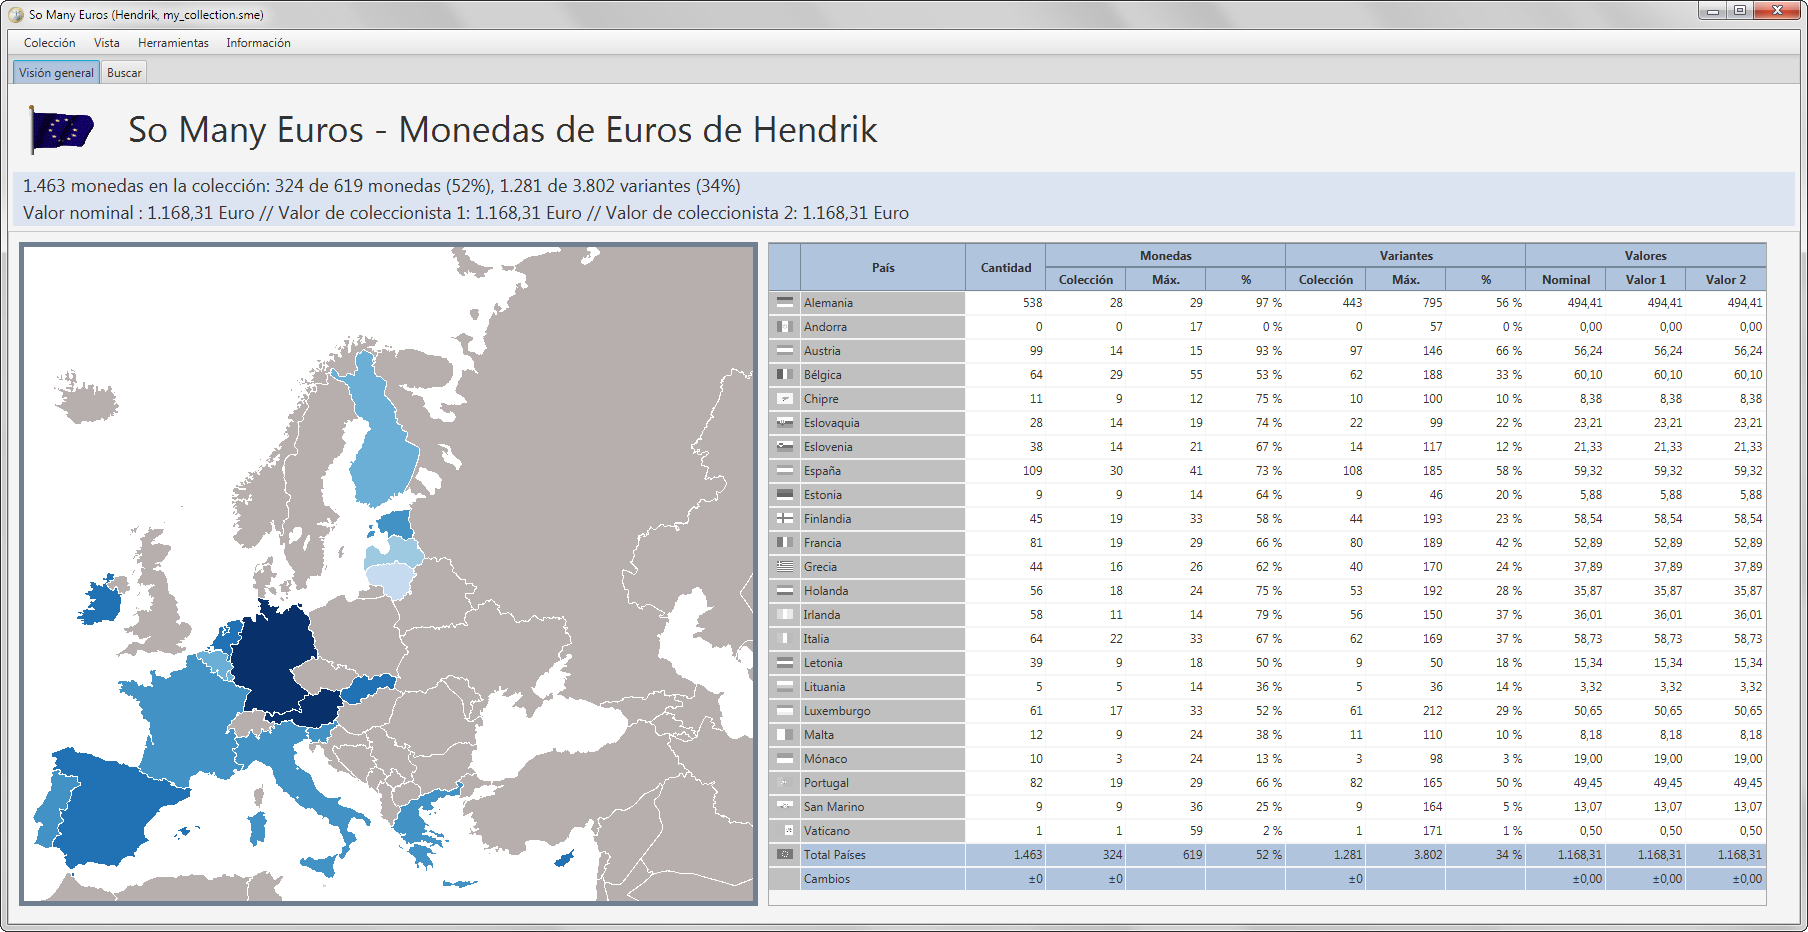The image size is (1808, 932).
Task: Click the Nominal column header
Action: pos(1565,280)
